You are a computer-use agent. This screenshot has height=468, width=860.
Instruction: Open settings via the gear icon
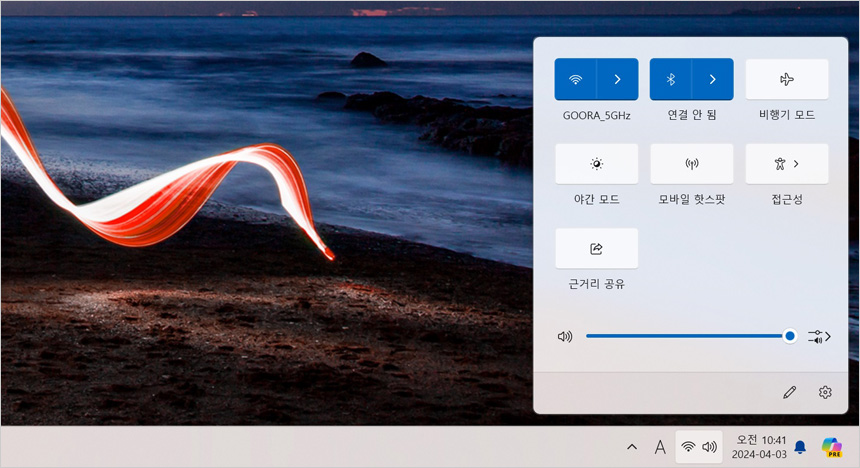(x=825, y=392)
